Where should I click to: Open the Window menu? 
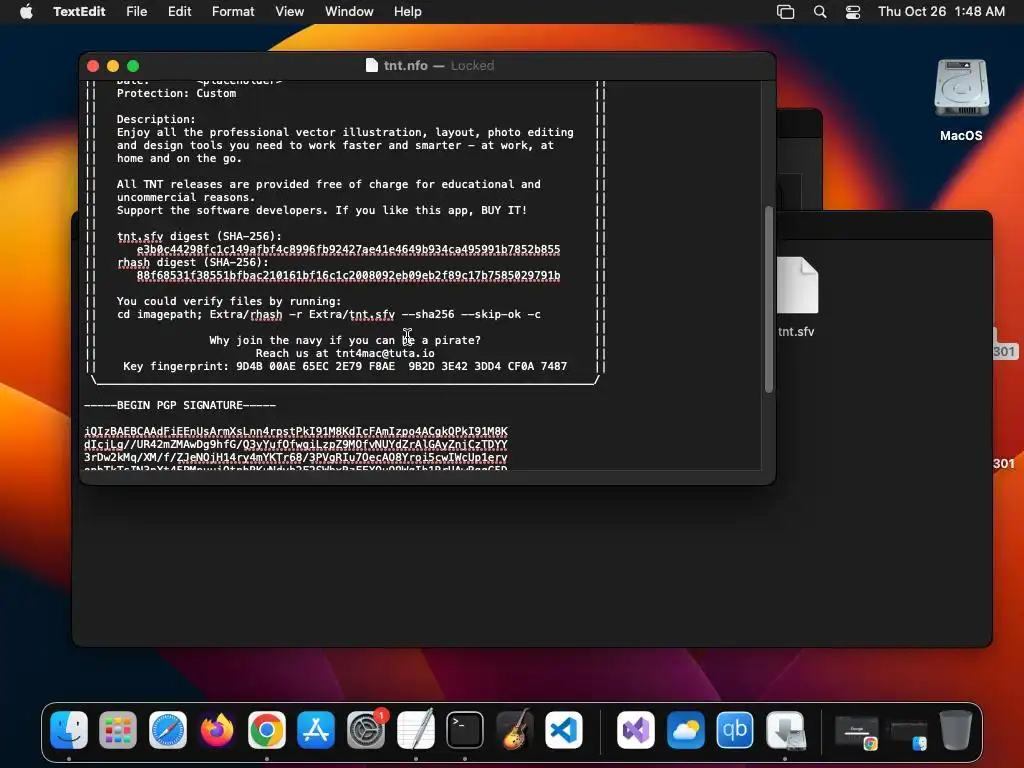pyautogui.click(x=349, y=12)
